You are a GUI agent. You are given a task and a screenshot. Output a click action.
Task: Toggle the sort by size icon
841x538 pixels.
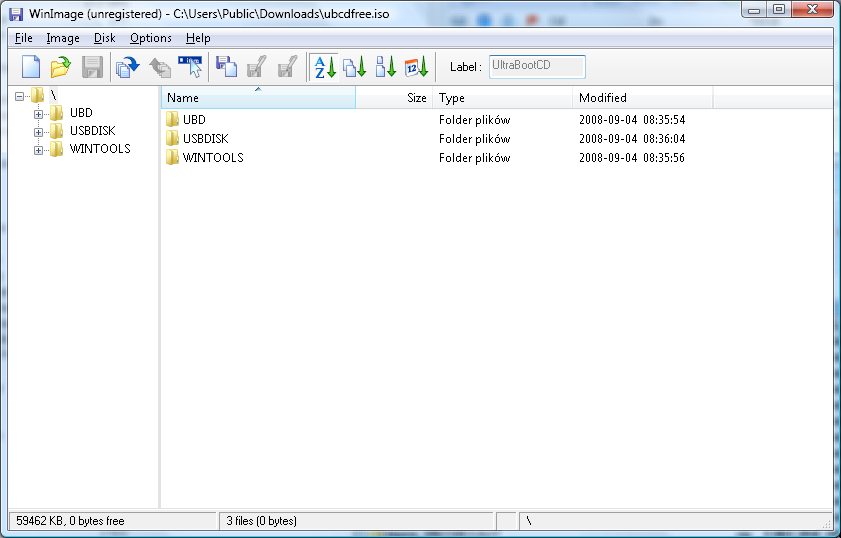(385, 67)
